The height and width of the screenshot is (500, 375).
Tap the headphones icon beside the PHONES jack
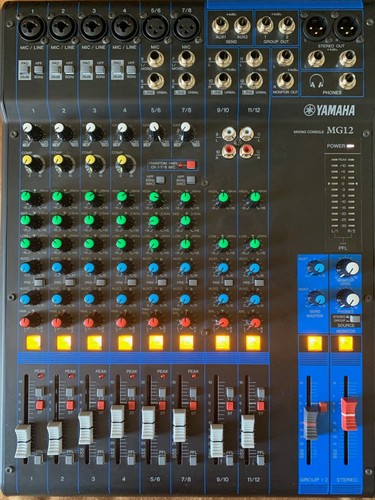click(317, 81)
